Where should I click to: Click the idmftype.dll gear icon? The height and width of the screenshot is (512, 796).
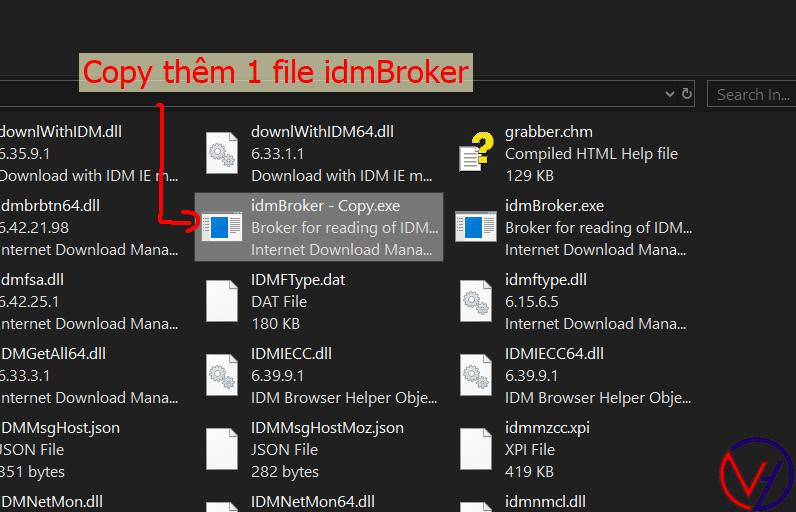[x=475, y=301]
